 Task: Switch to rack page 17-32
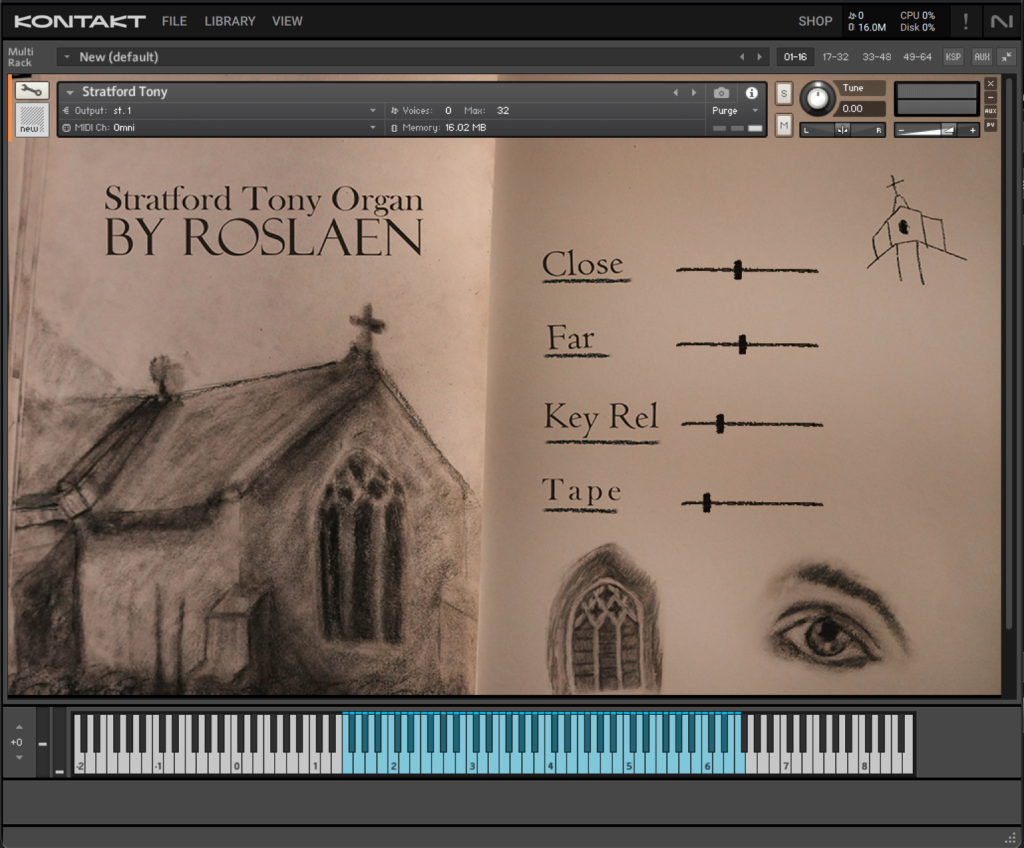835,57
